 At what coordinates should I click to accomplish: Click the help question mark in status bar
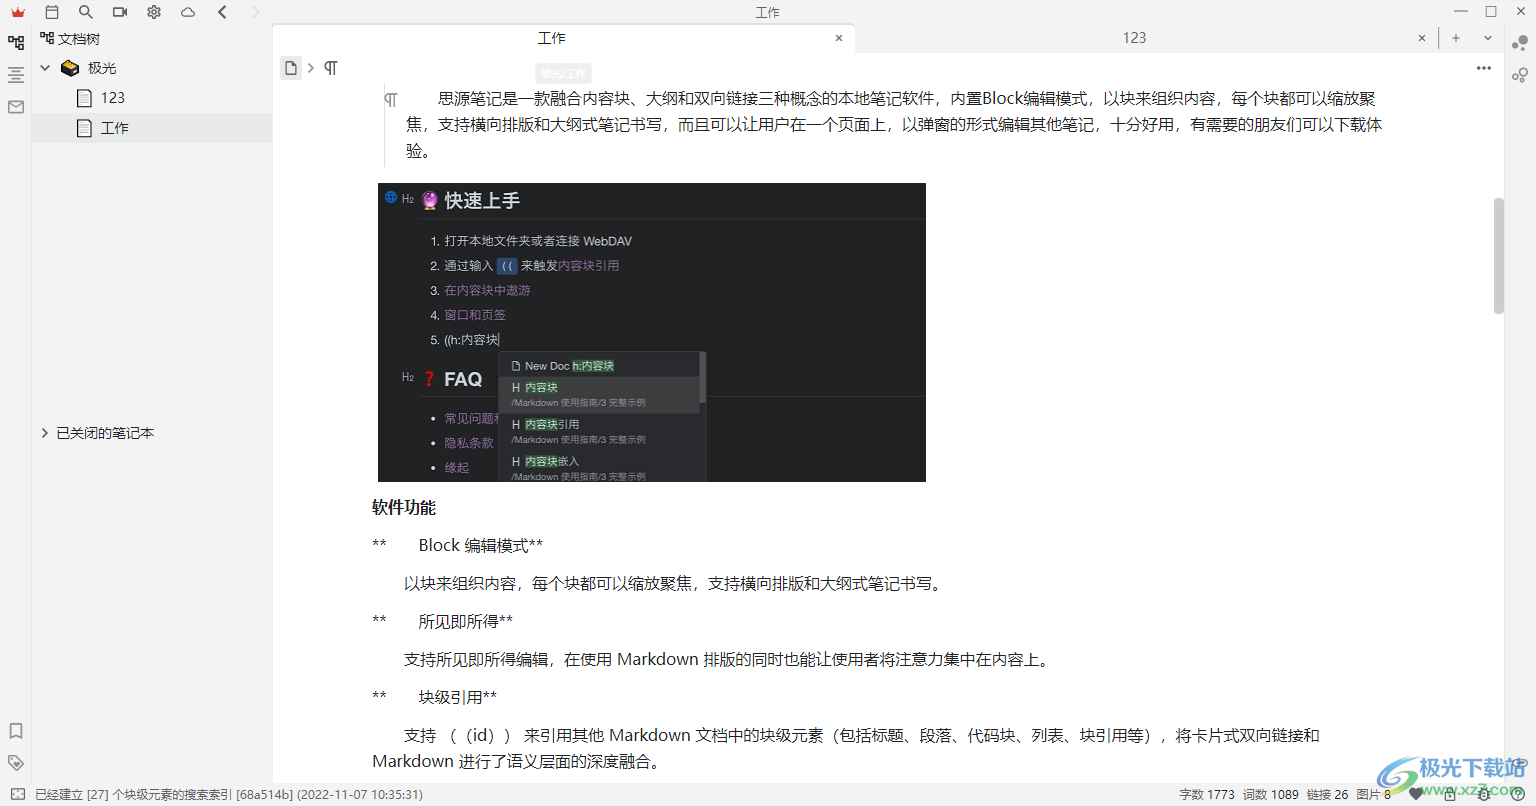[x=1518, y=794]
